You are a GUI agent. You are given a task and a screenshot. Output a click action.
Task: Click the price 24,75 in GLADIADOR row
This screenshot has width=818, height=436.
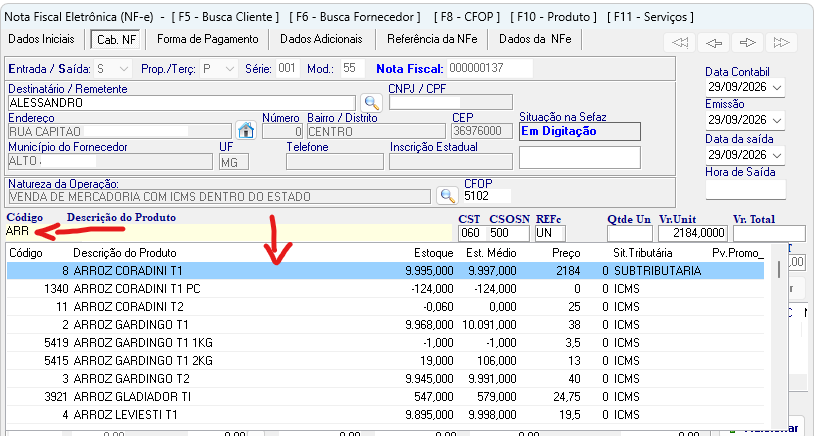coord(567,397)
